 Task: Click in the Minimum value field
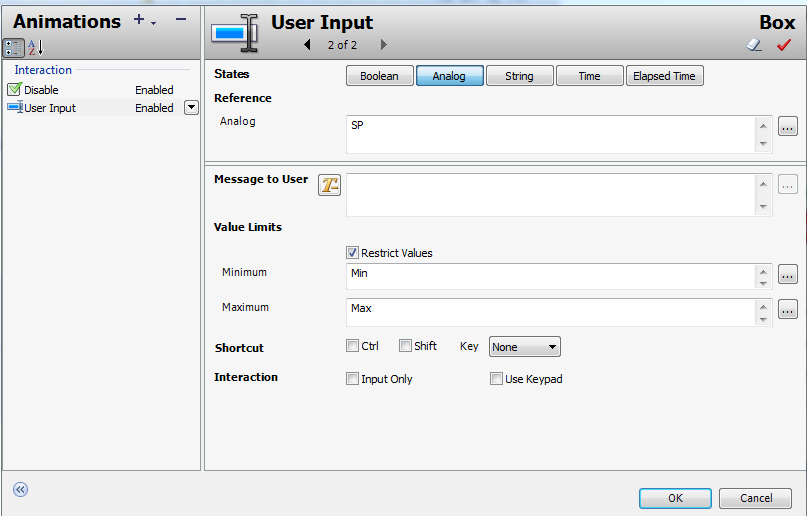tap(550, 275)
